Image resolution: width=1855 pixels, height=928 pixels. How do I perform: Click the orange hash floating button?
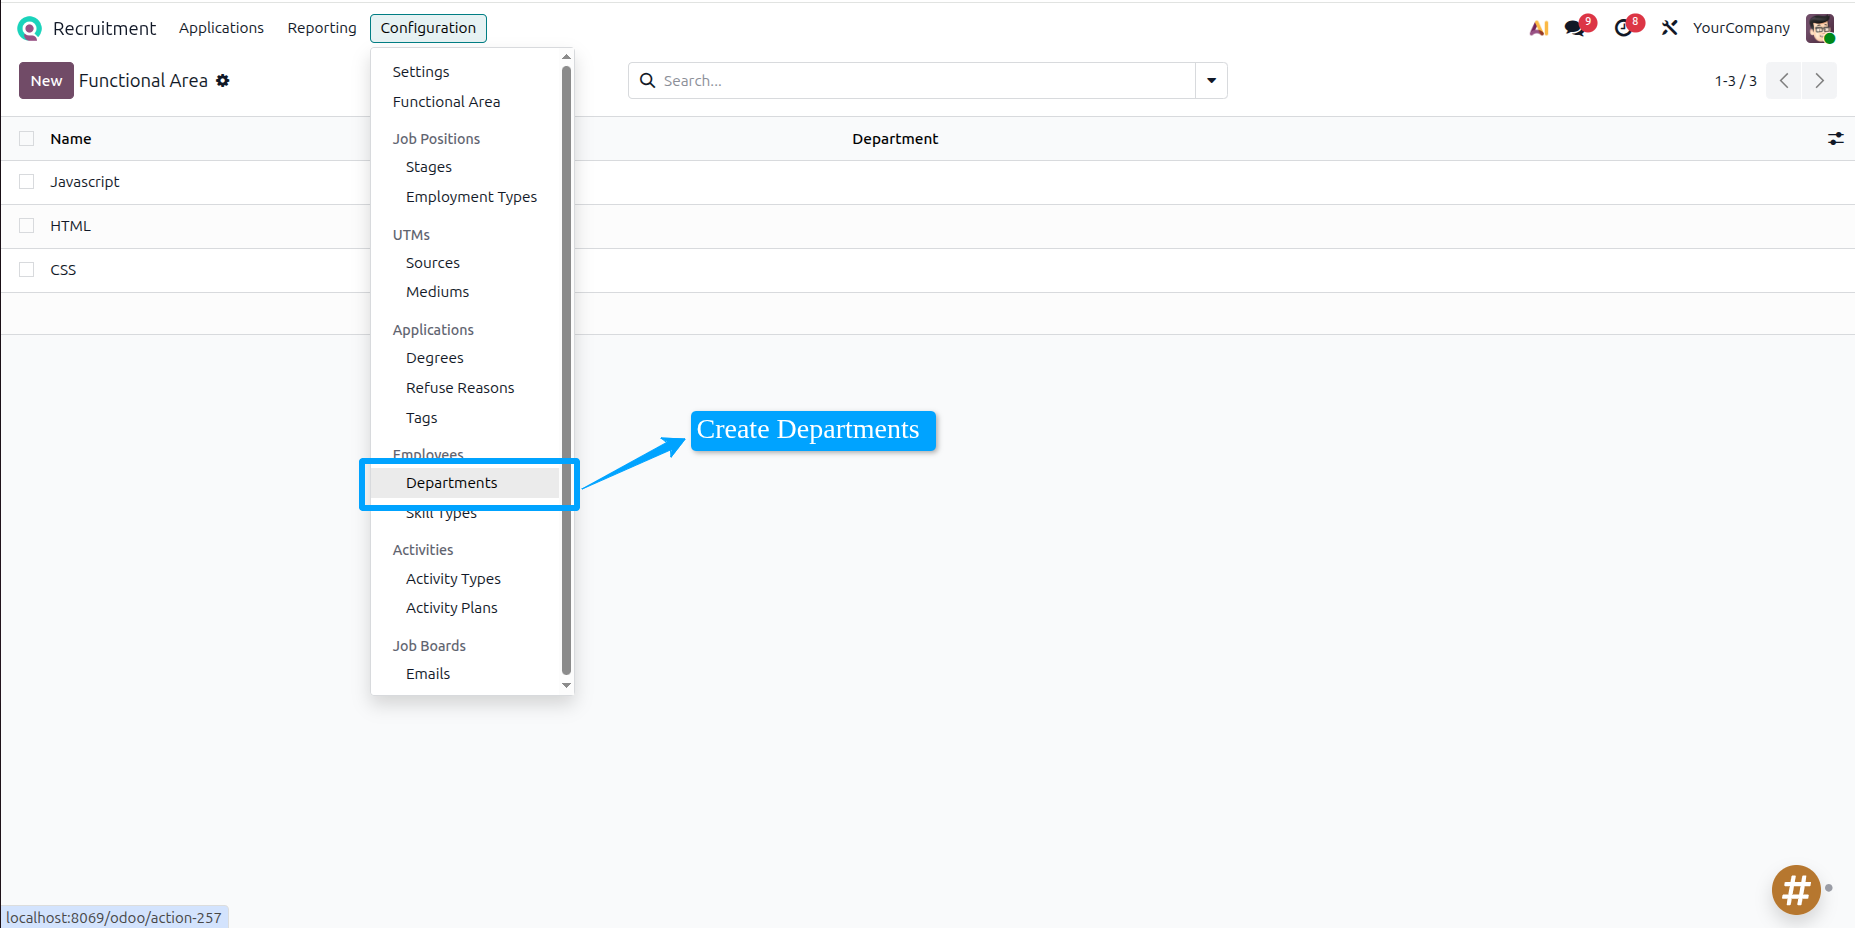(1796, 890)
